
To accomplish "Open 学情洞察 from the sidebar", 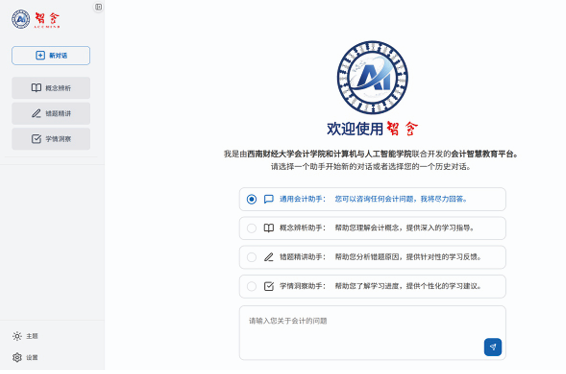I will (x=51, y=139).
